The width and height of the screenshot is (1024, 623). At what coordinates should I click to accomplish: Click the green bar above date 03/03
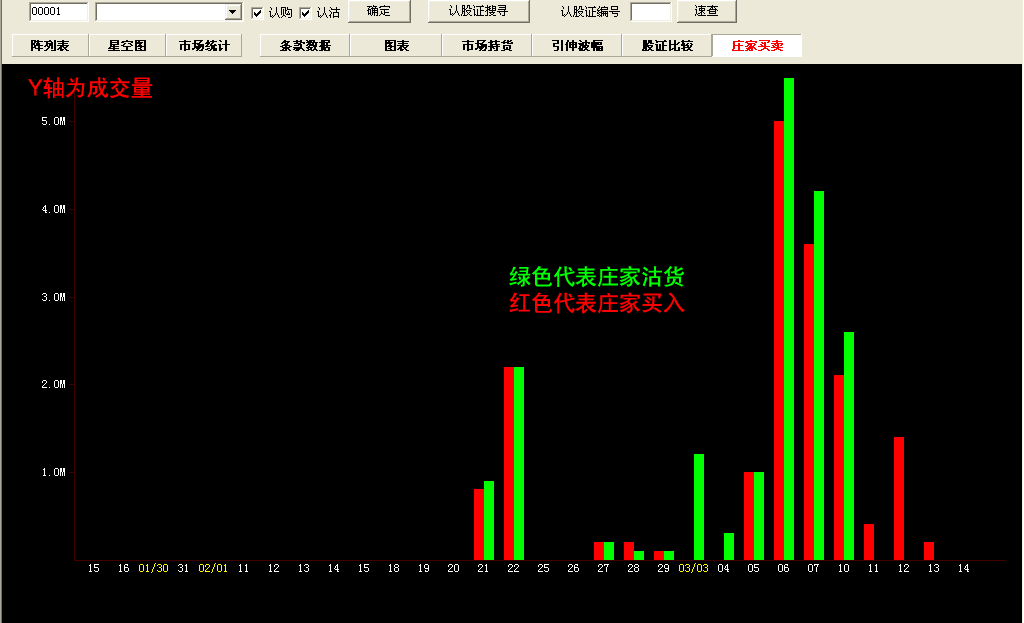[x=699, y=506]
